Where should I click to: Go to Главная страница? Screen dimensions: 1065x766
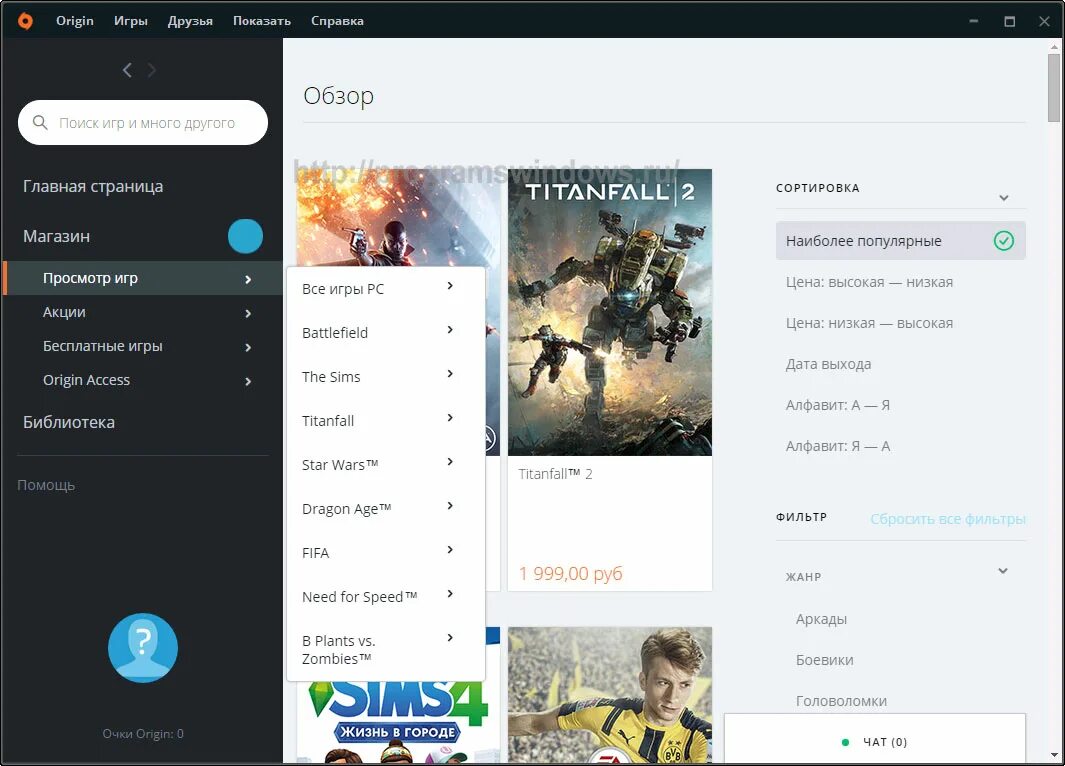93,186
